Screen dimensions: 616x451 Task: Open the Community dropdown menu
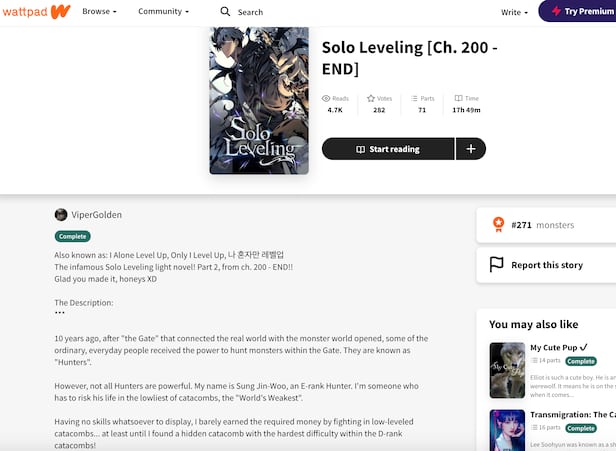(x=163, y=12)
